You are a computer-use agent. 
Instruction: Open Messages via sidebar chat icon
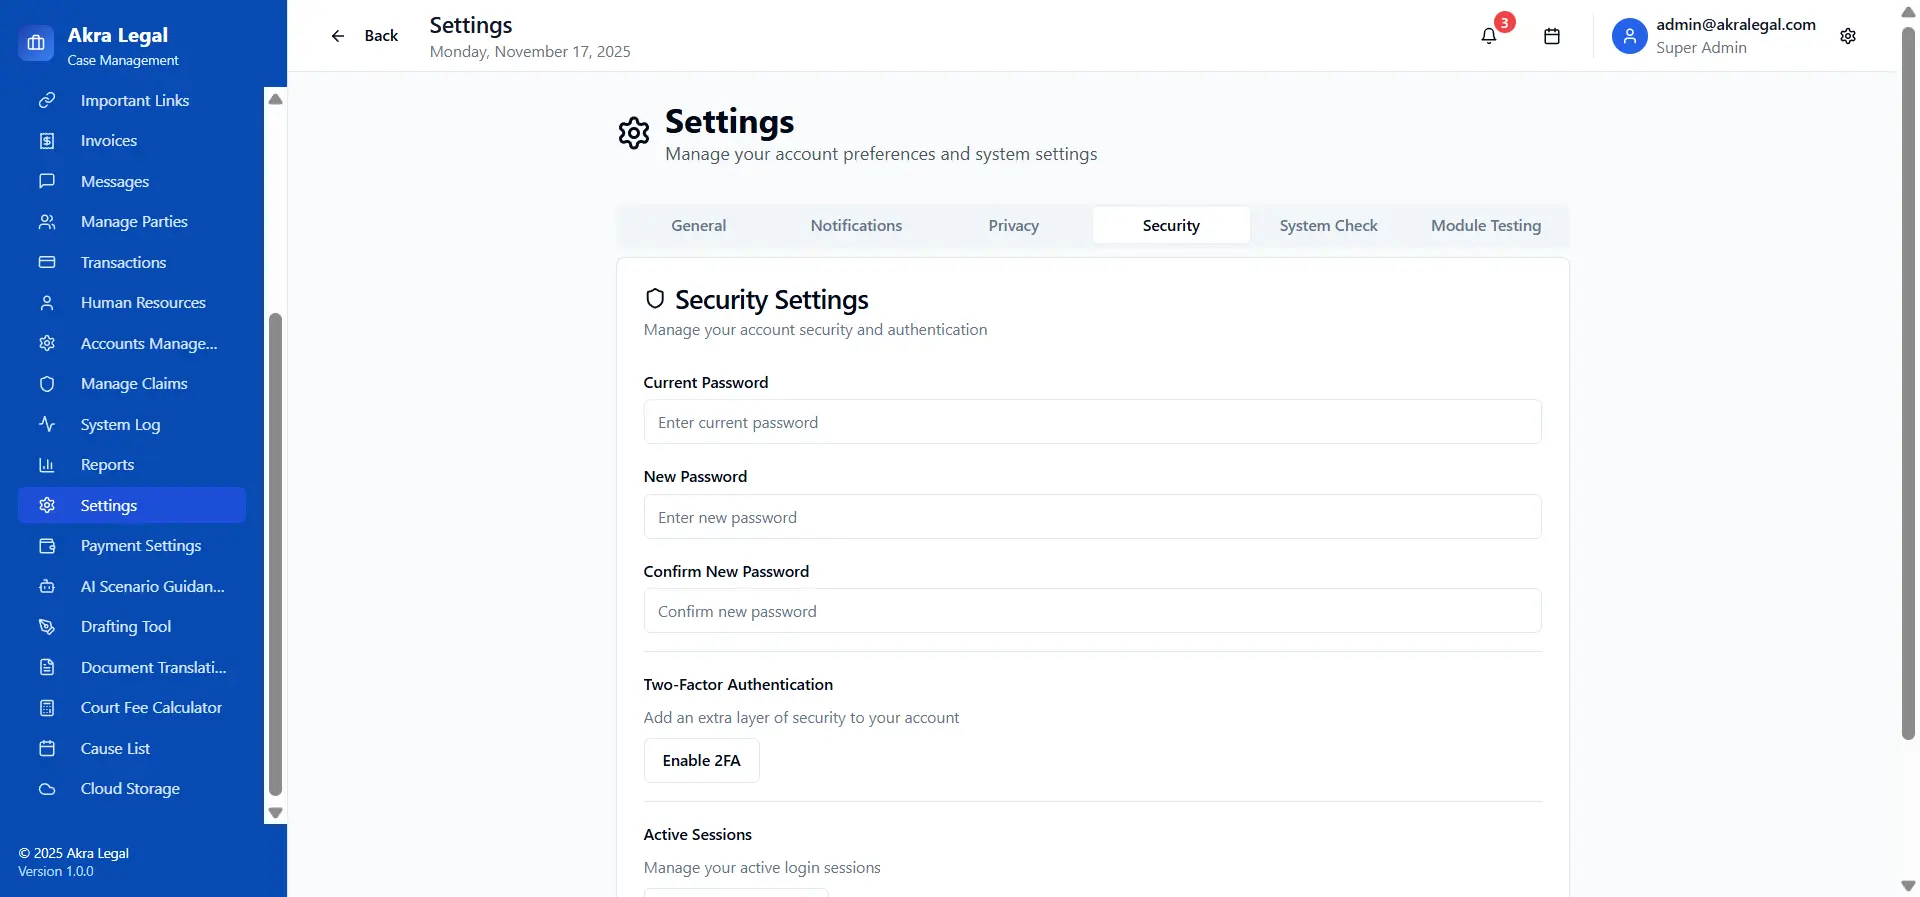(x=47, y=181)
